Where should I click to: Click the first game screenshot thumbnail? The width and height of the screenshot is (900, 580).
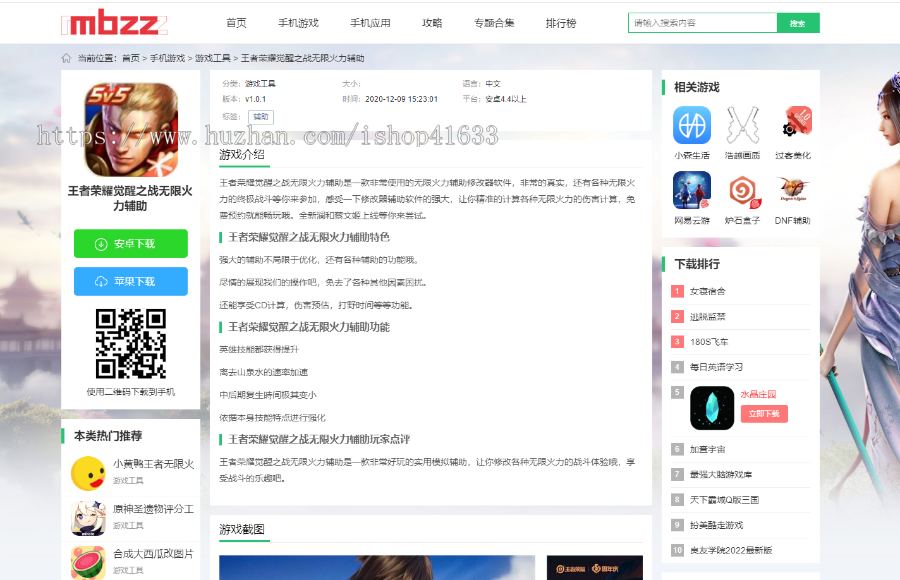click(x=377, y=567)
